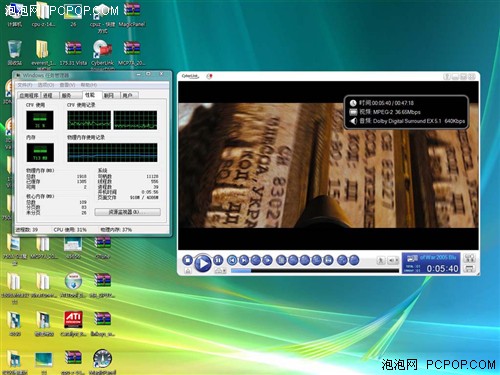Jump to the previous chapter
The width and height of the screenshot is (500, 375).
232,260
